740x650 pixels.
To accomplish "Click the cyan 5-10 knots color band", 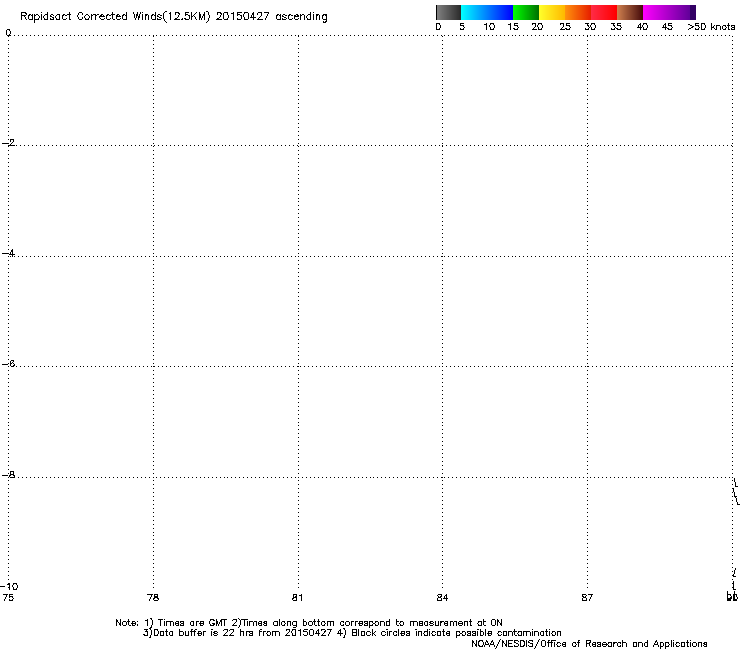I will (474, 12).
